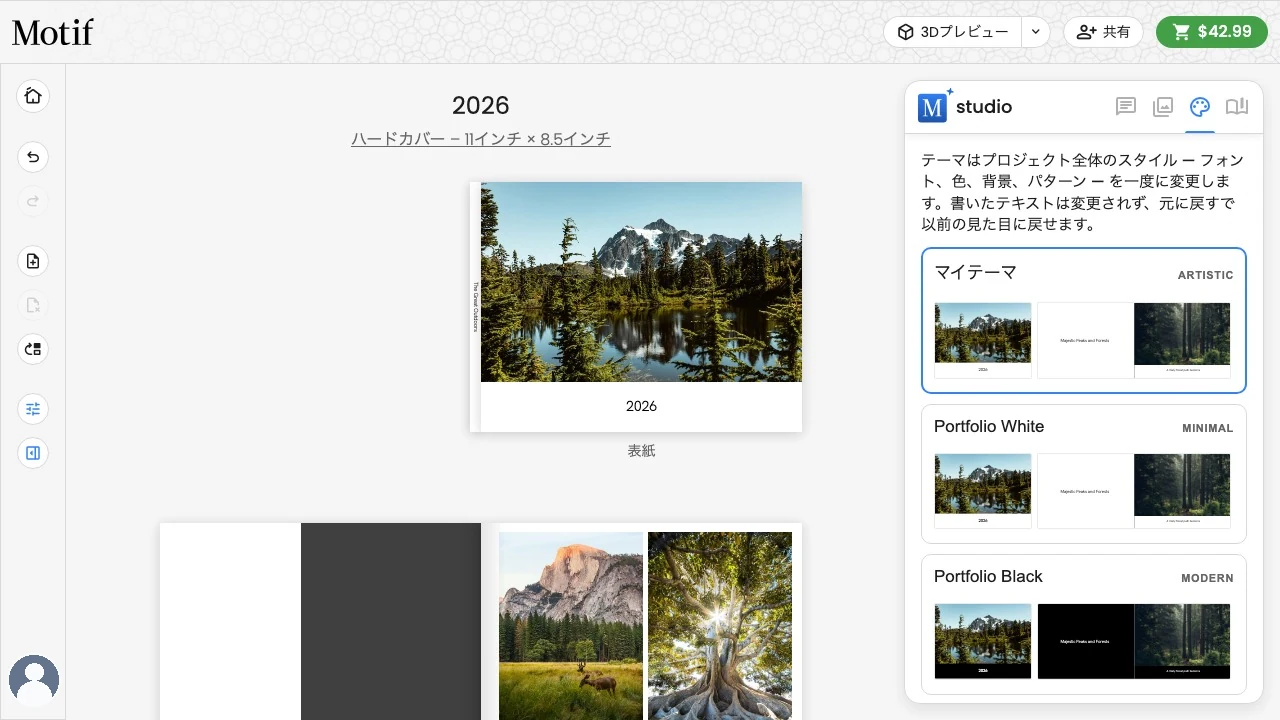Screen dimensions: 1280x720
Task: Open the ハードカバー size link
Action: [481, 139]
